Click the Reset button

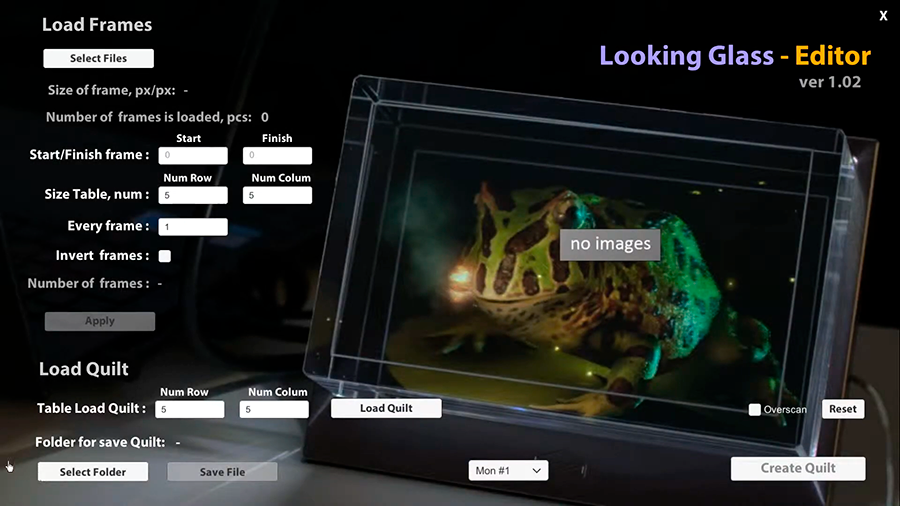tap(842, 409)
